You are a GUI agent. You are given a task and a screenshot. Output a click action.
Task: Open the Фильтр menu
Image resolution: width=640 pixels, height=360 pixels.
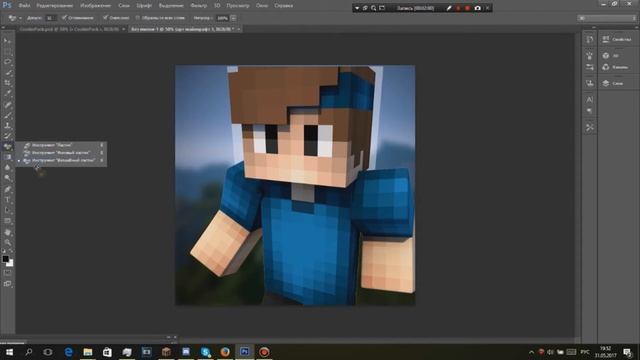click(x=199, y=6)
